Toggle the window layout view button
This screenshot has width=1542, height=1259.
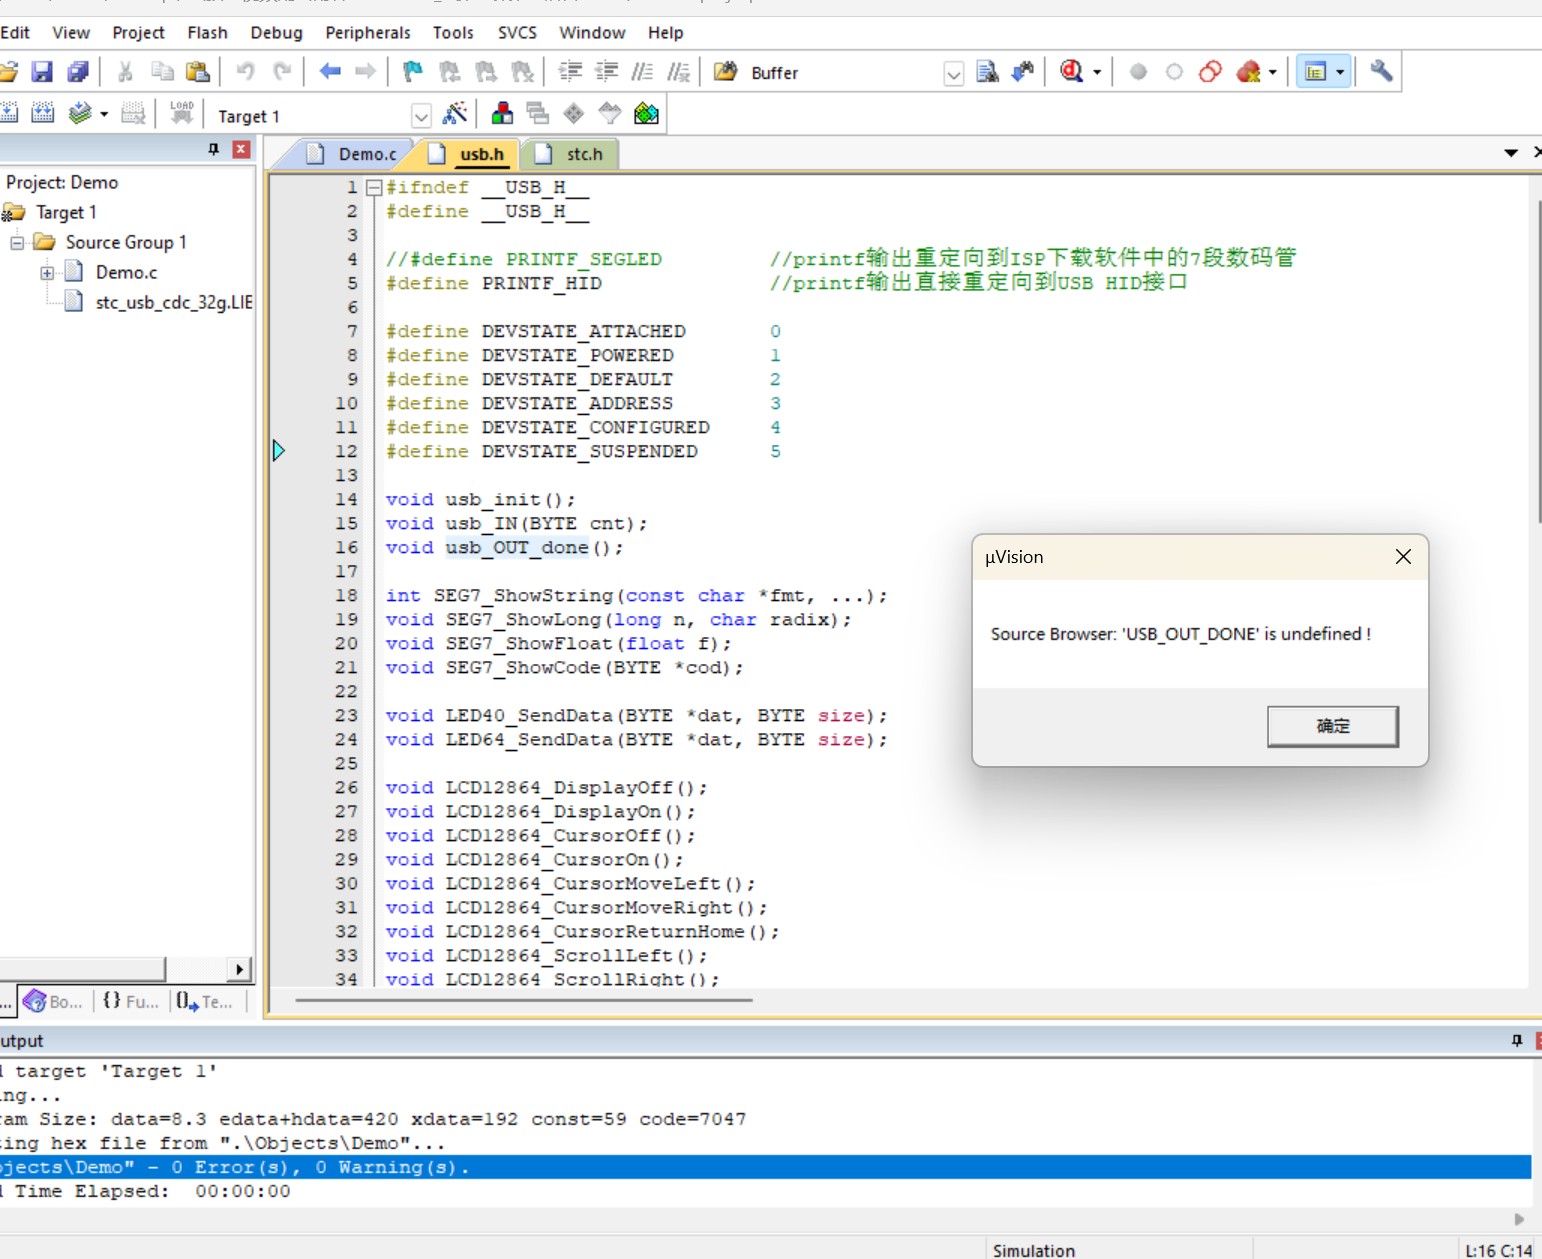click(1316, 72)
